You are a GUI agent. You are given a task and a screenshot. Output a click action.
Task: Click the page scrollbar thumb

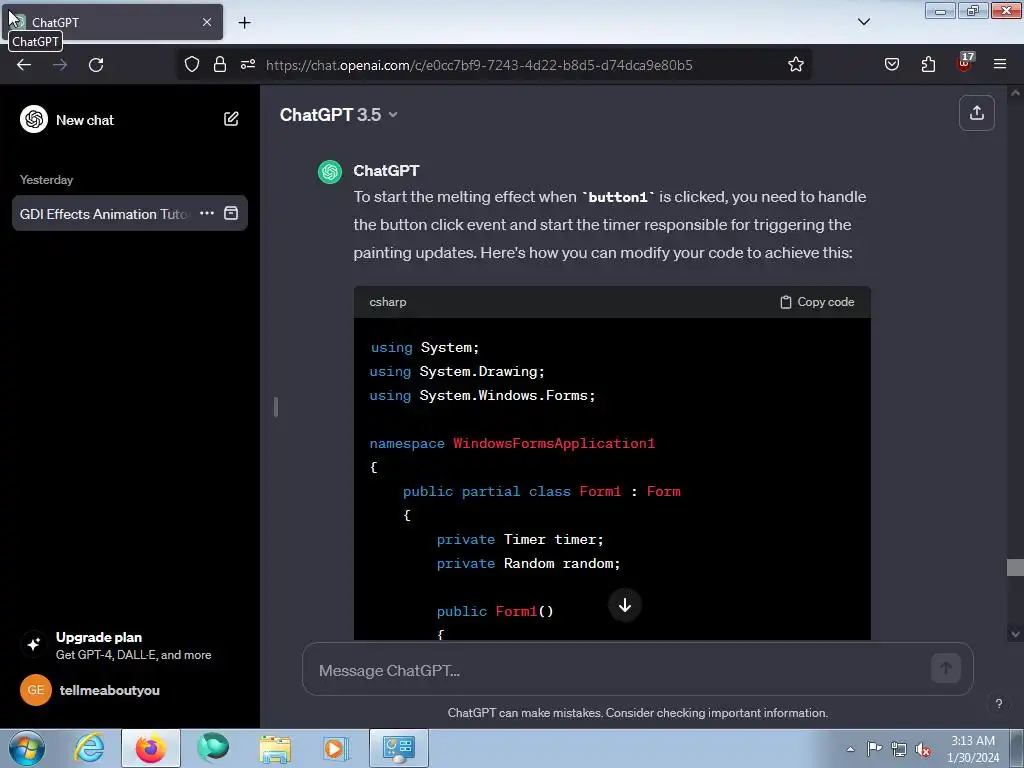(x=1015, y=568)
